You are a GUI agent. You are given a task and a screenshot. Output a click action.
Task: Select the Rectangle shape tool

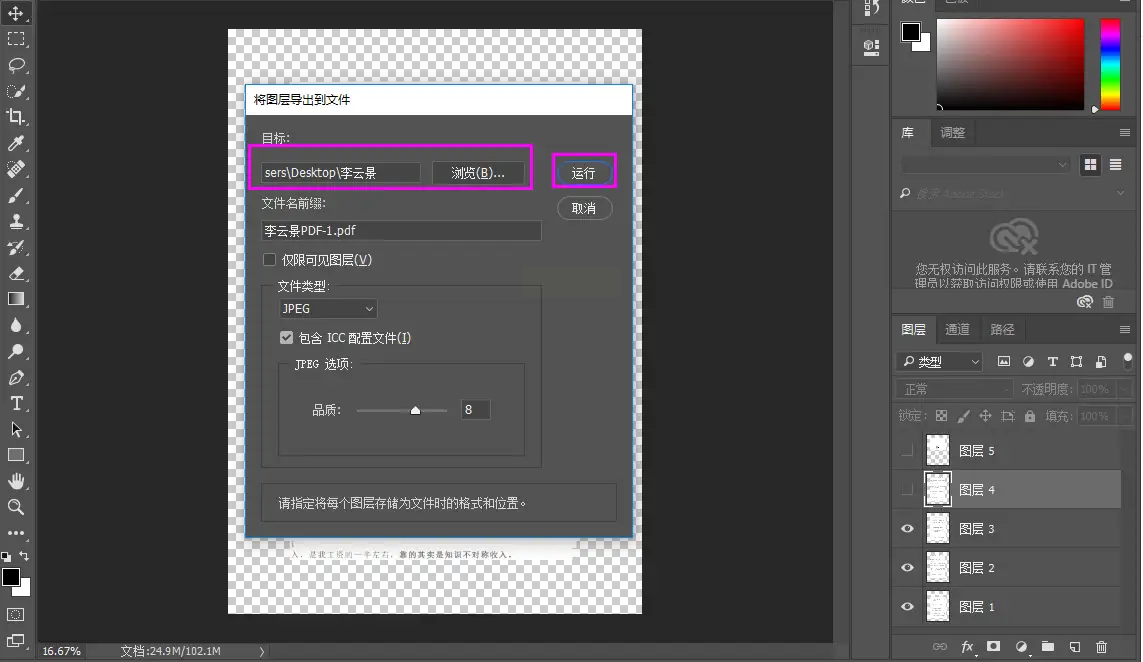click(15, 455)
